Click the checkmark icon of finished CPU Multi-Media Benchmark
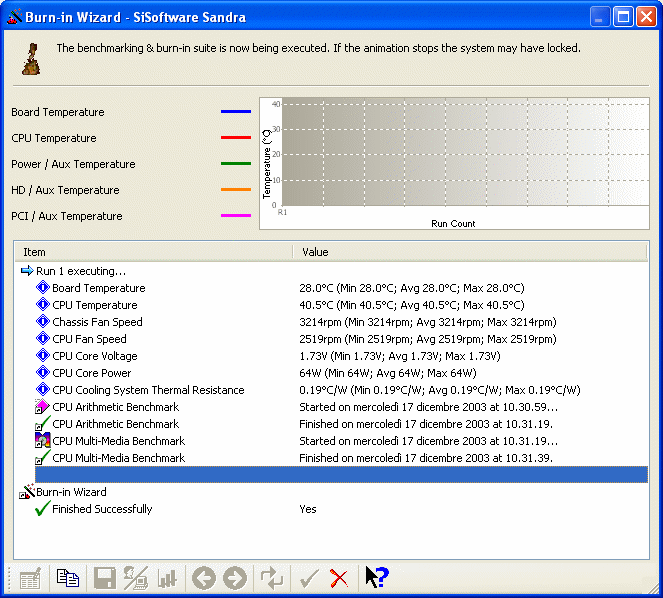The image size is (663, 598). coord(42,457)
